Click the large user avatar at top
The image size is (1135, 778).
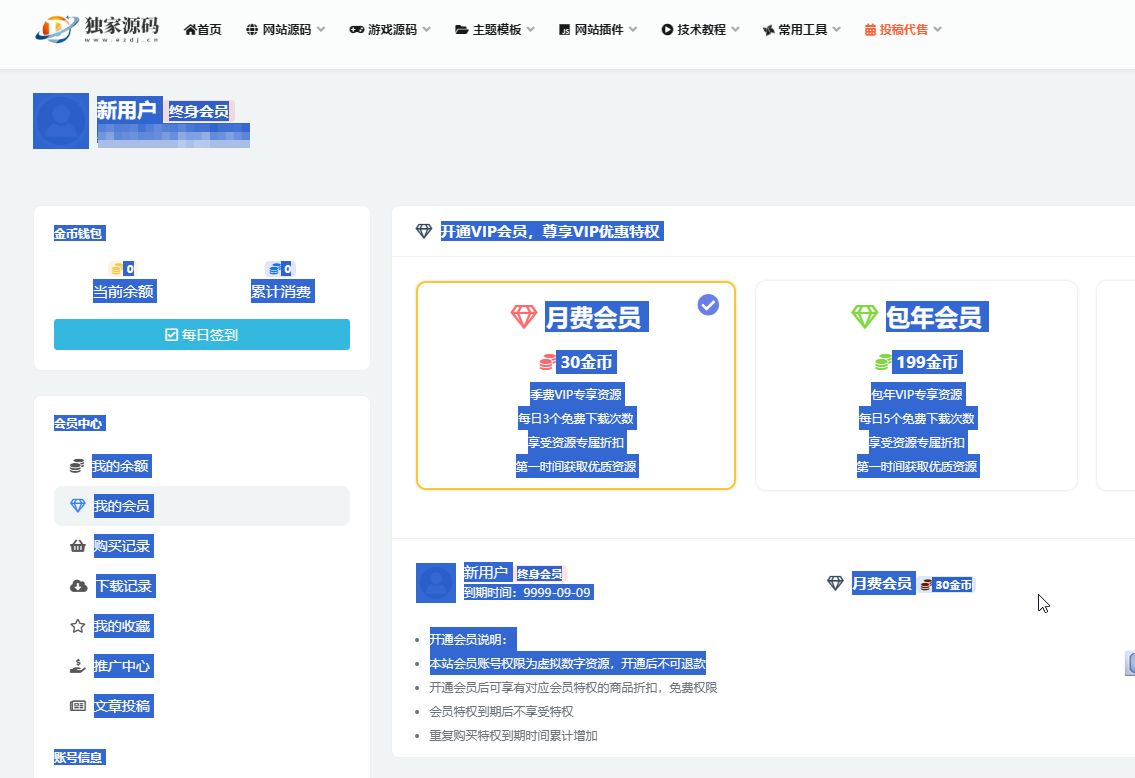click(x=61, y=121)
